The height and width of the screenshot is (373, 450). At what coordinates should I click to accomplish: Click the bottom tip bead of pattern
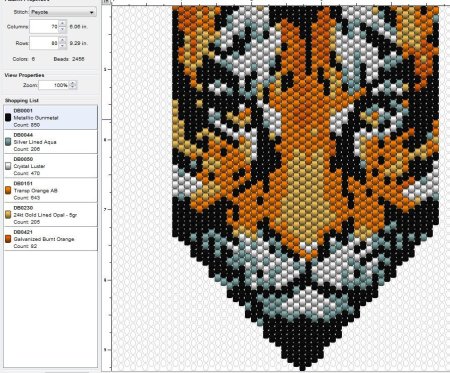[302, 367]
